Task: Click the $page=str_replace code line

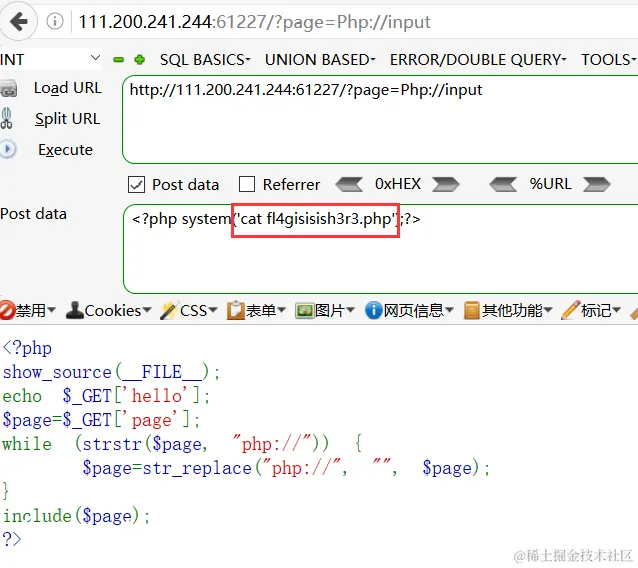Action: pos(286,468)
